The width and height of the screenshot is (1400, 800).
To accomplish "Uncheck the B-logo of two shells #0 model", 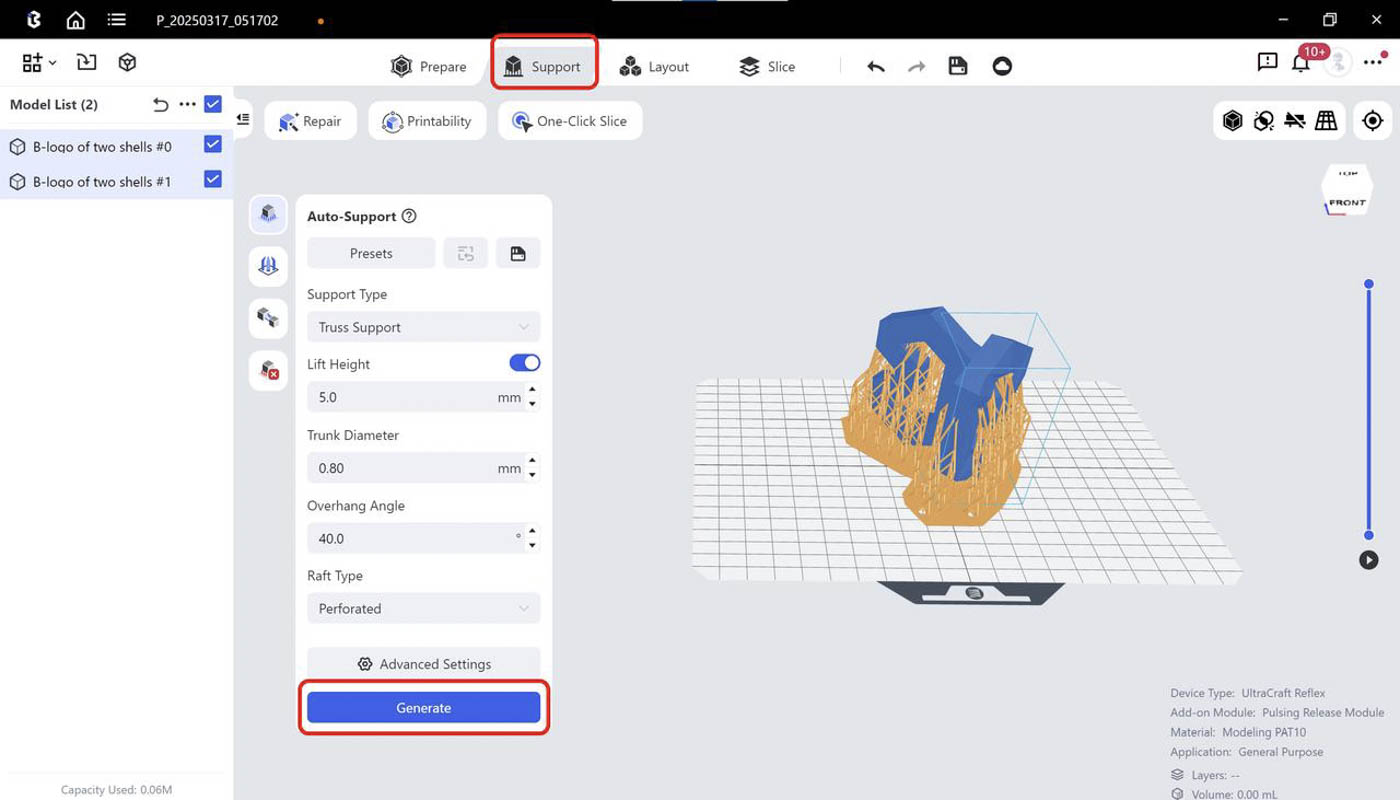I will point(211,145).
